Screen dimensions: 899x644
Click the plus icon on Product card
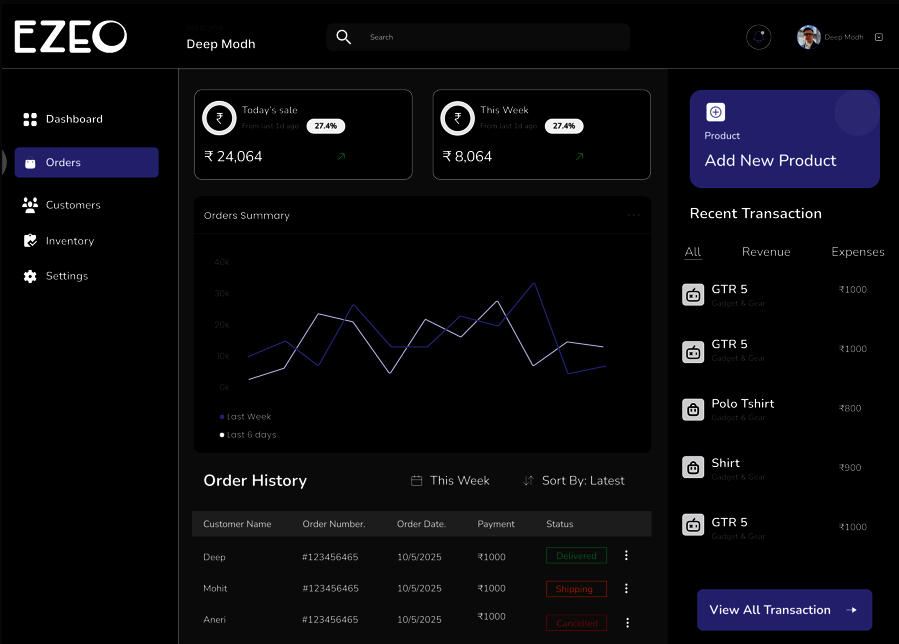point(716,112)
